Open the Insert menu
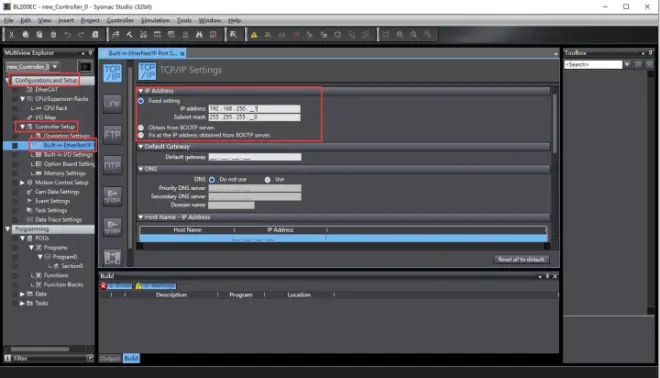 [x=66, y=20]
